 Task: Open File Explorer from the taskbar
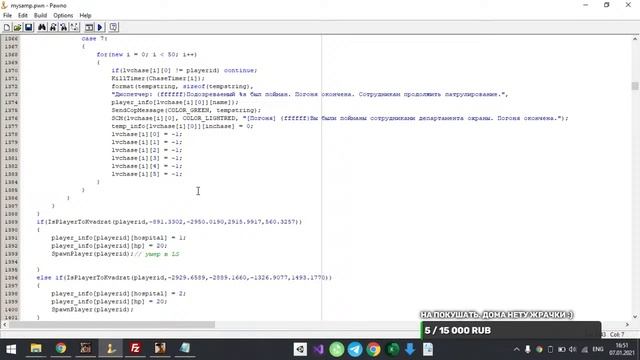36,349
